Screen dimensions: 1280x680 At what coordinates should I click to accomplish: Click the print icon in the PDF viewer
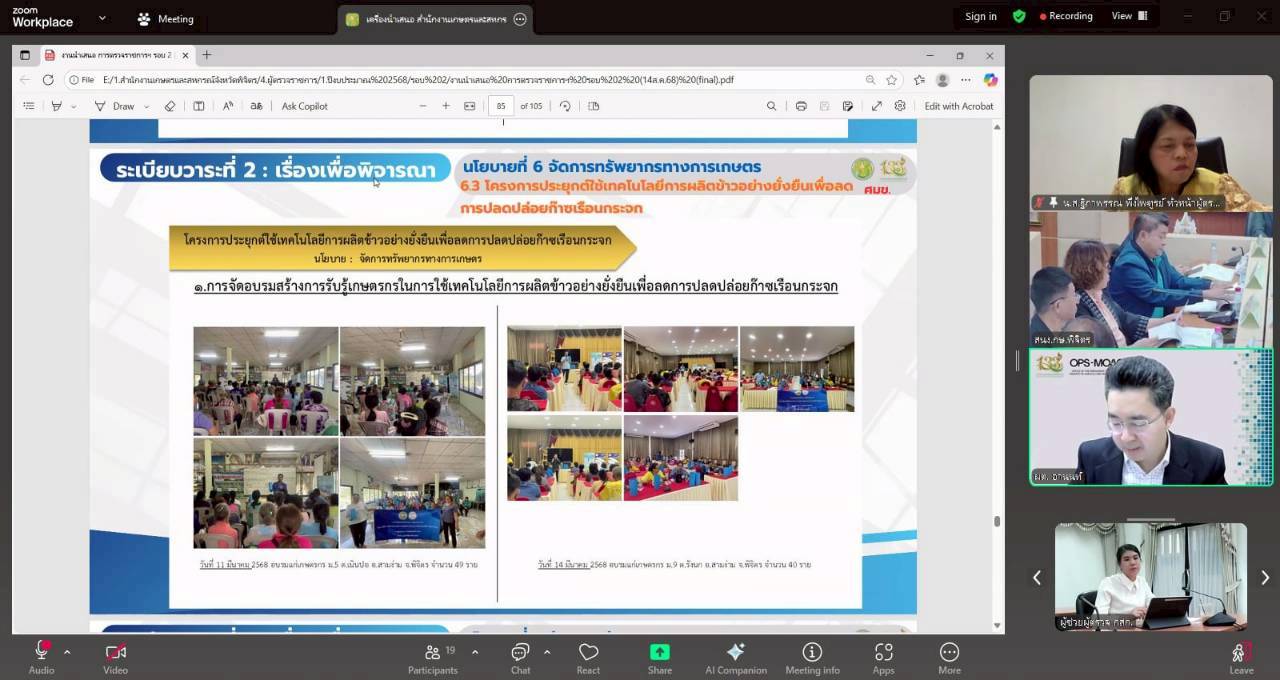(801, 106)
